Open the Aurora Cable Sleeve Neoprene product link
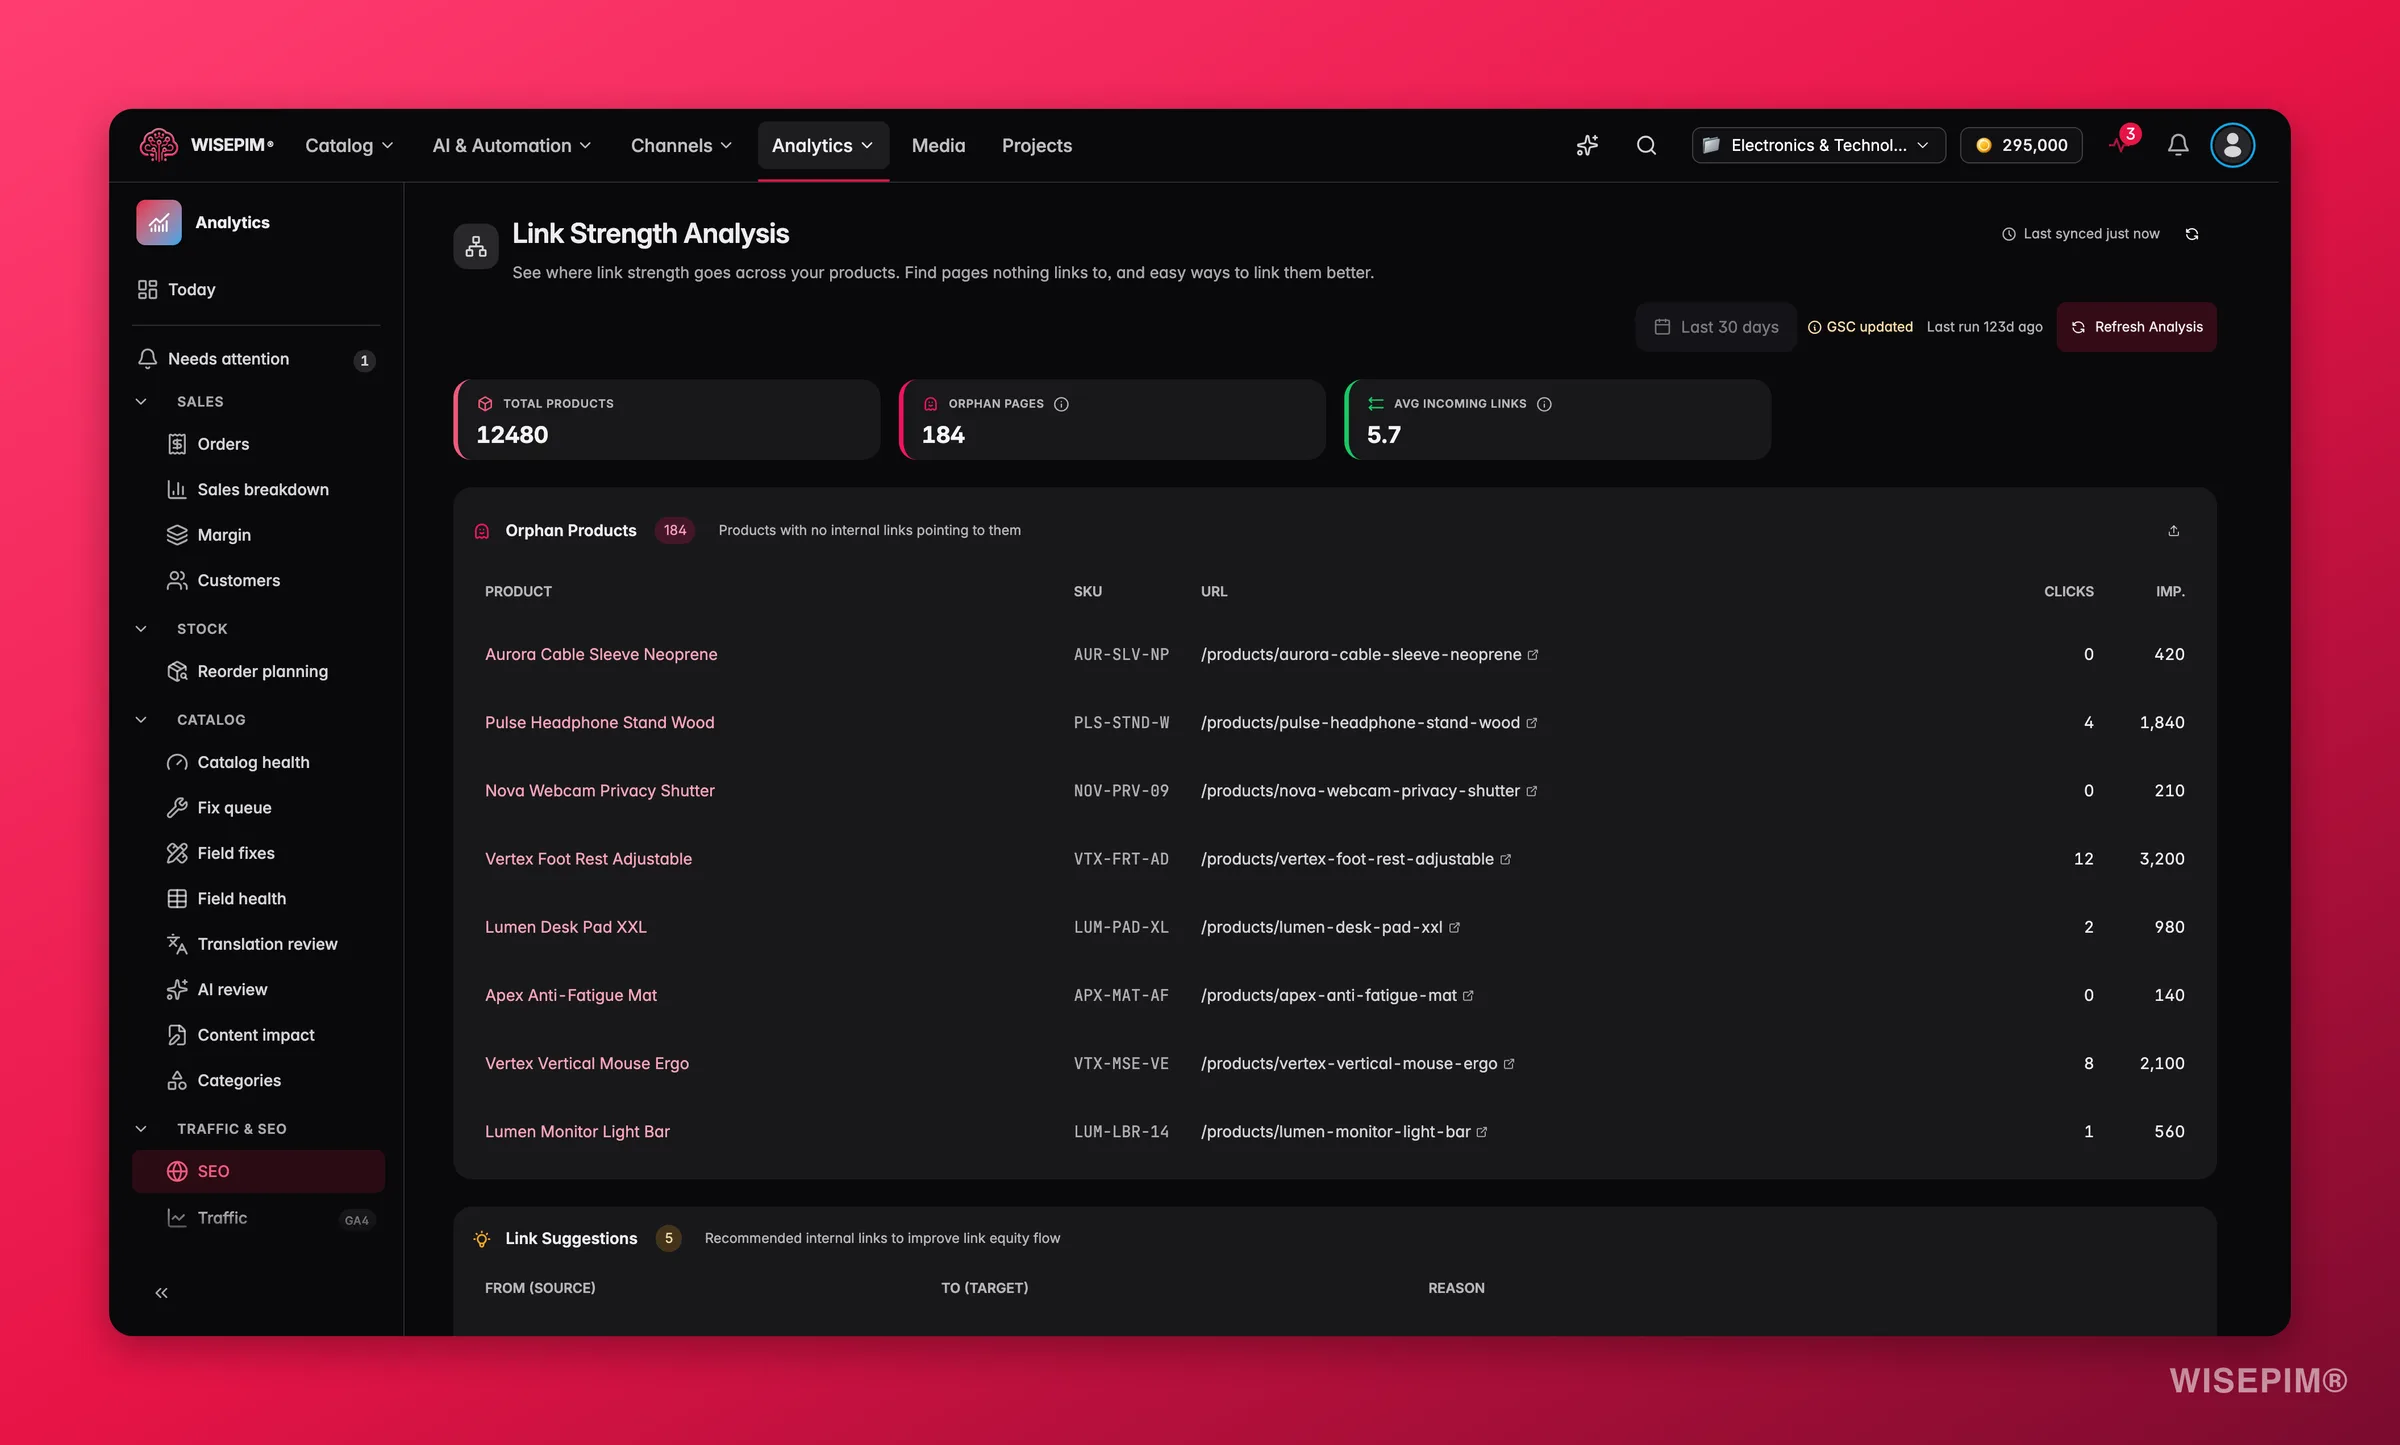Screen dimensions: 2400x1445 [601, 655]
